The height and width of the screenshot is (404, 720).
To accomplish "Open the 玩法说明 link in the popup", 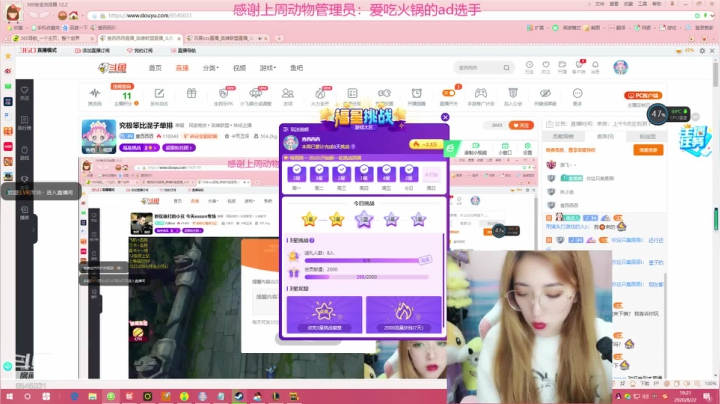I will click(x=296, y=129).
